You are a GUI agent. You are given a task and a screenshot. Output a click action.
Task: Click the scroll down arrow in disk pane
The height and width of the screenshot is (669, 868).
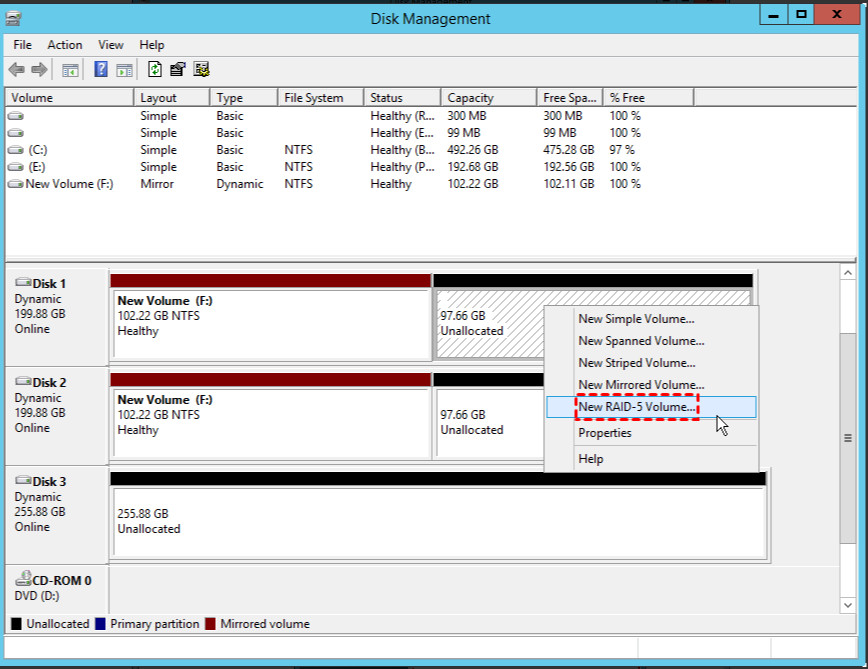pos(848,605)
